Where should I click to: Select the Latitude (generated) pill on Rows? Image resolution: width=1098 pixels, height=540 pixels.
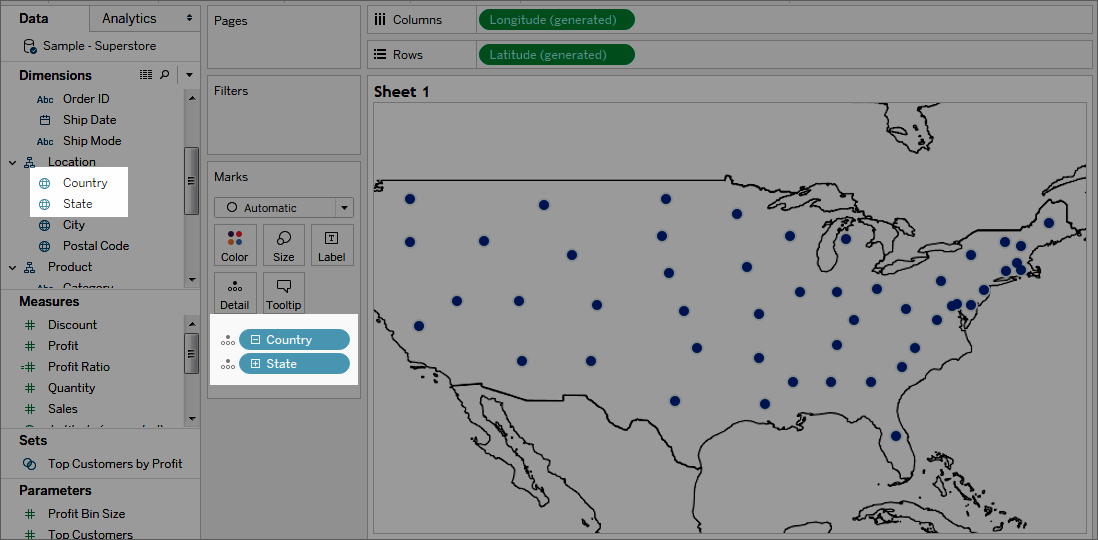pos(556,55)
